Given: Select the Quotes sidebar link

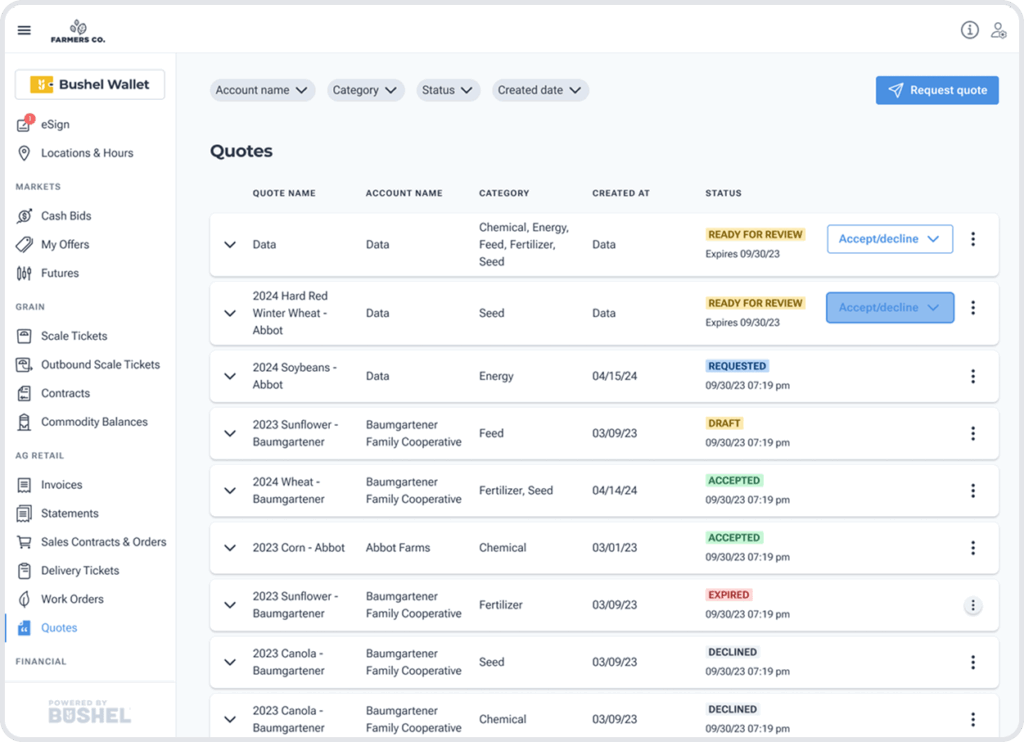Looking at the screenshot, I should 59,628.
